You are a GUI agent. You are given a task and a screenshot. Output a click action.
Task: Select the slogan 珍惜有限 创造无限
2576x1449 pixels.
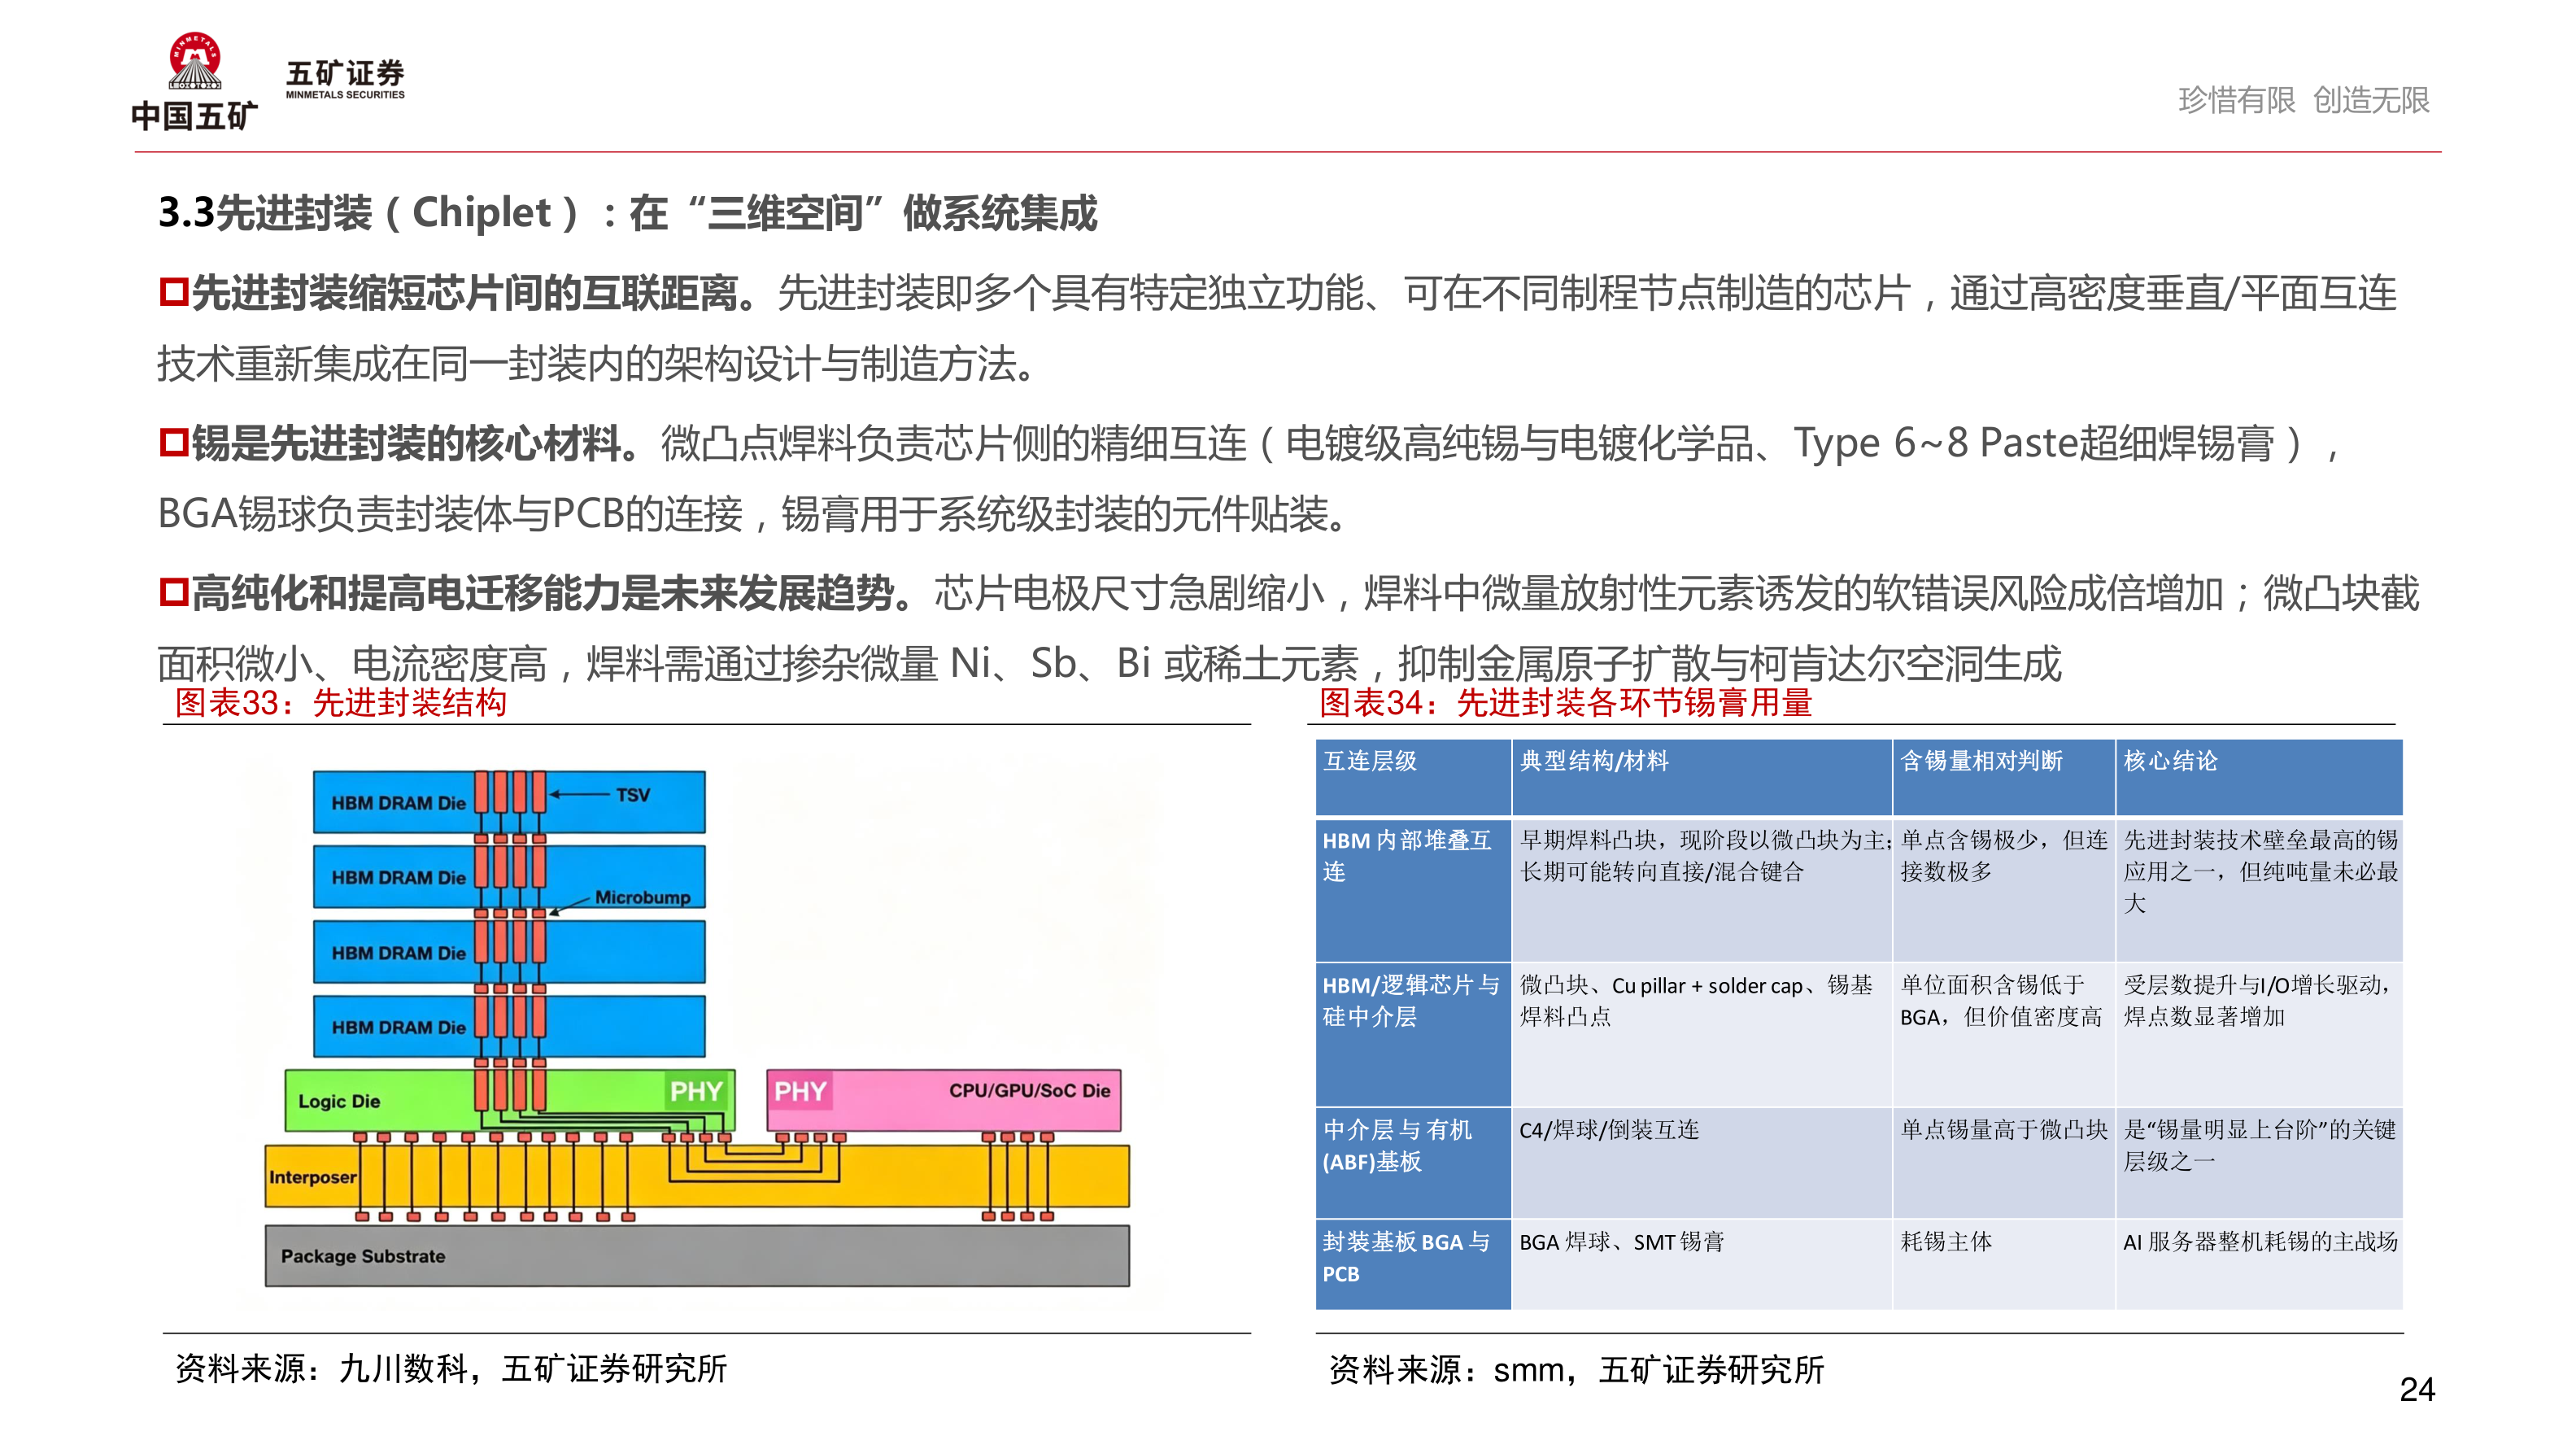point(2303,100)
